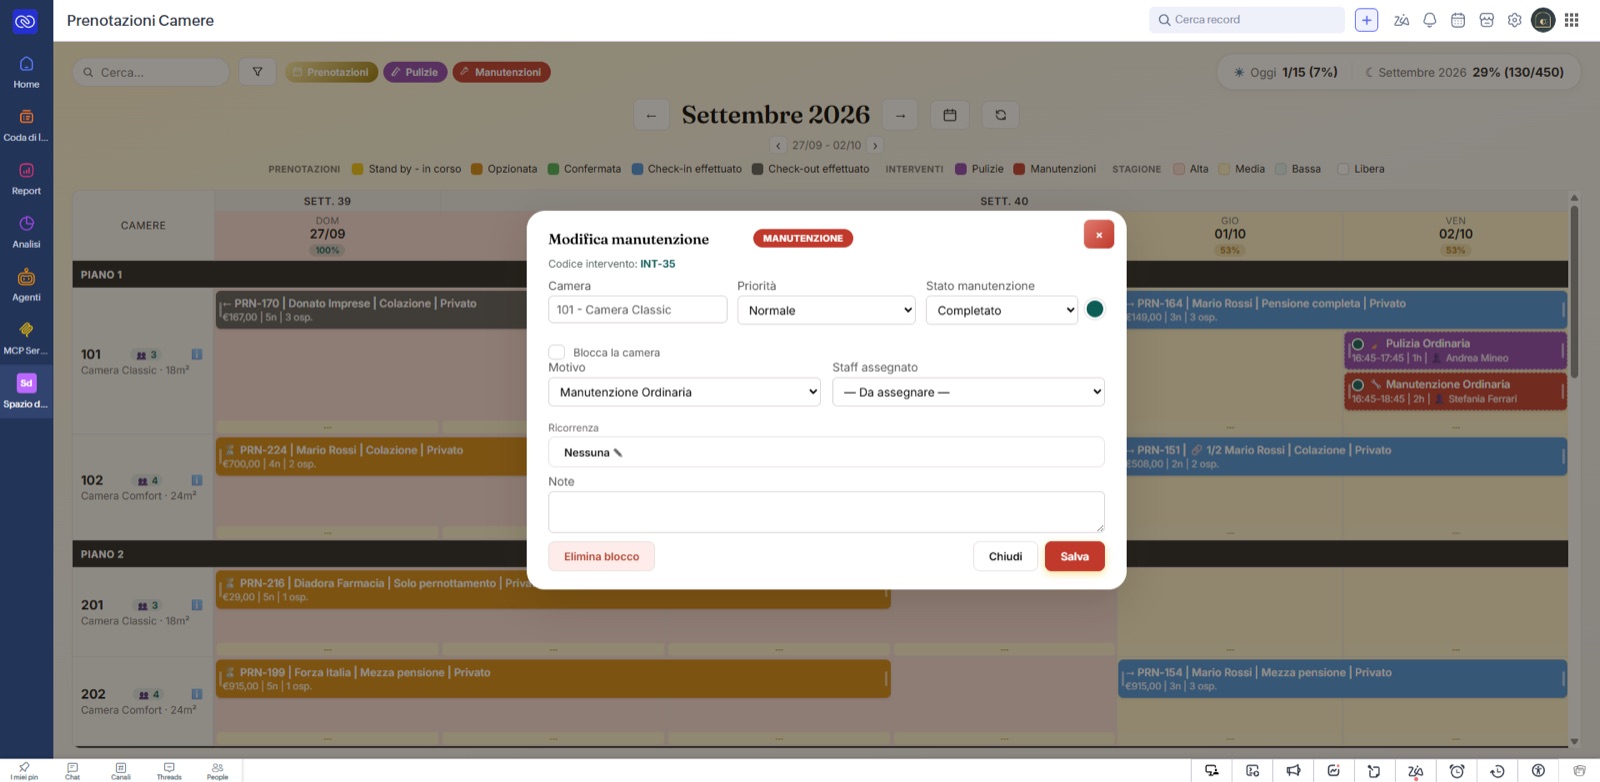Image resolution: width=1600 pixels, height=782 pixels.
Task: Open the Staff assegnato dropdown
Action: click(968, 392)
